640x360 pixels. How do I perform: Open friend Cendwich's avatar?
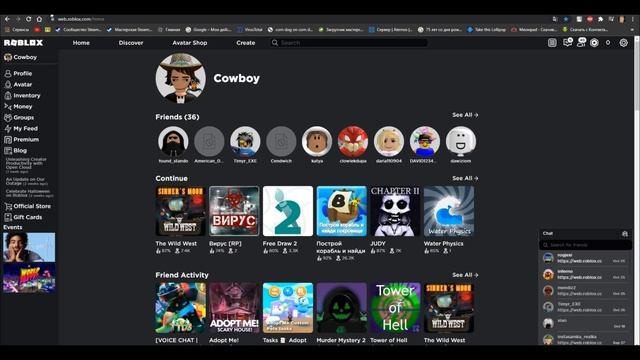pos(281,141)
